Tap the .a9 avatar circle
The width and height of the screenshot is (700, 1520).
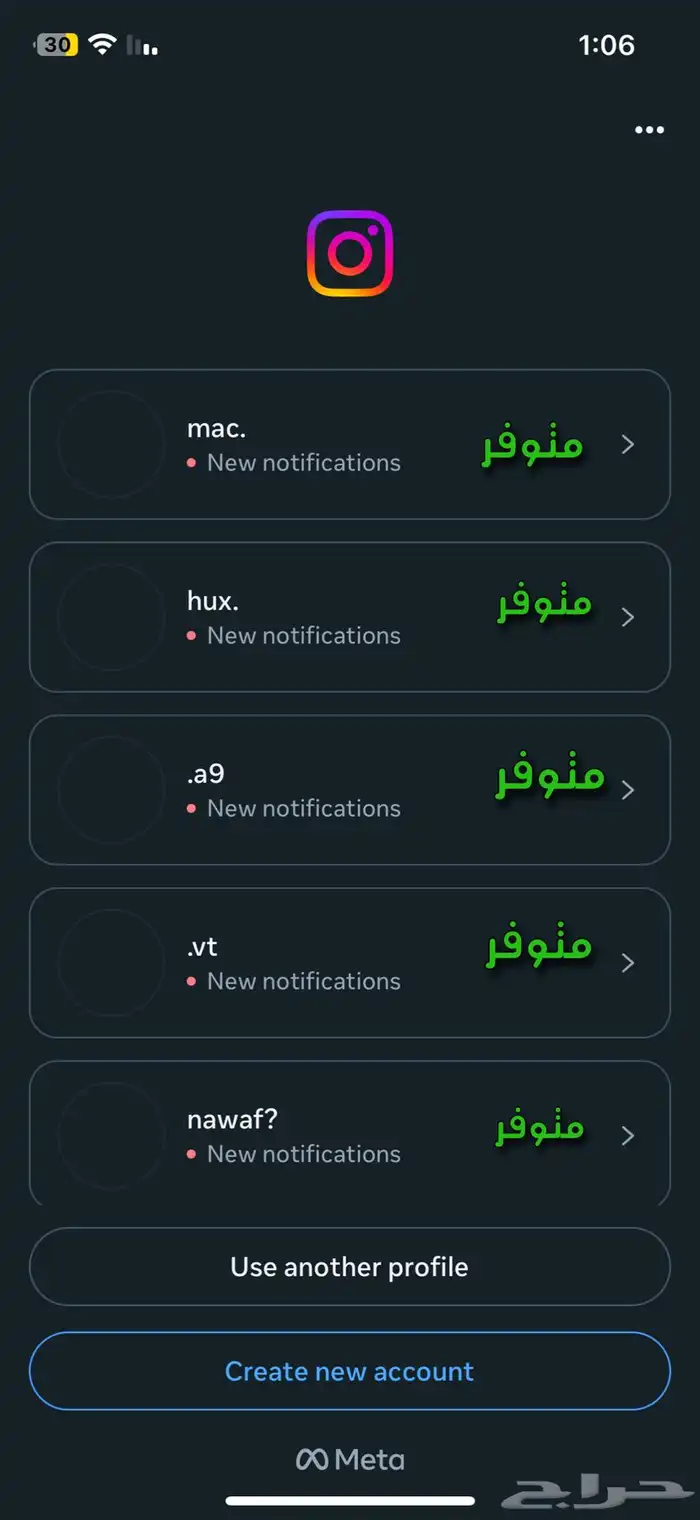point(112,790)
